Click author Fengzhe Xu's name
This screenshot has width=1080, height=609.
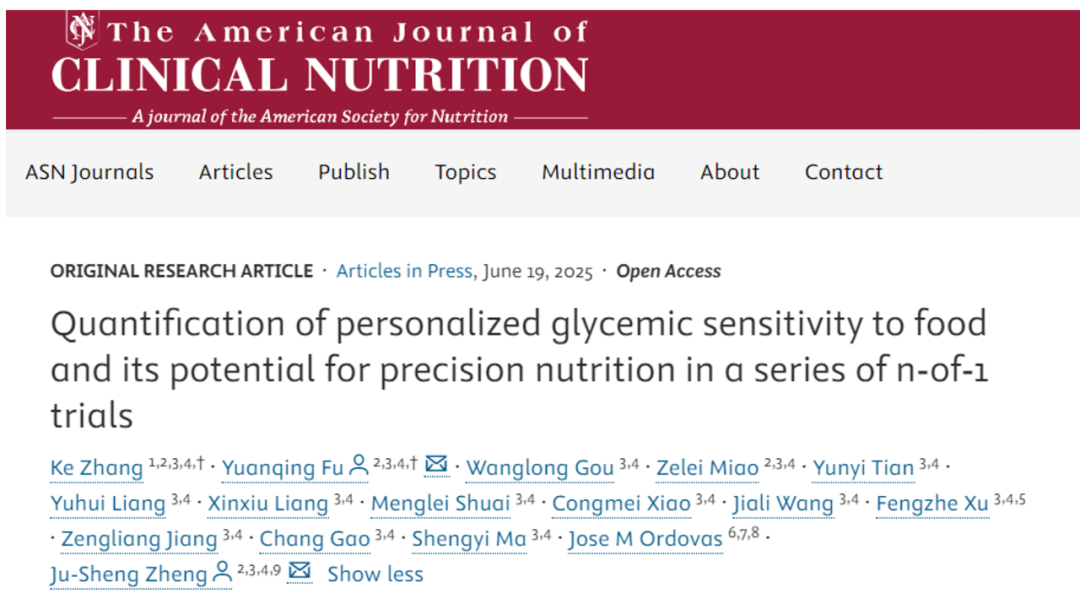(x=933, y=504)
